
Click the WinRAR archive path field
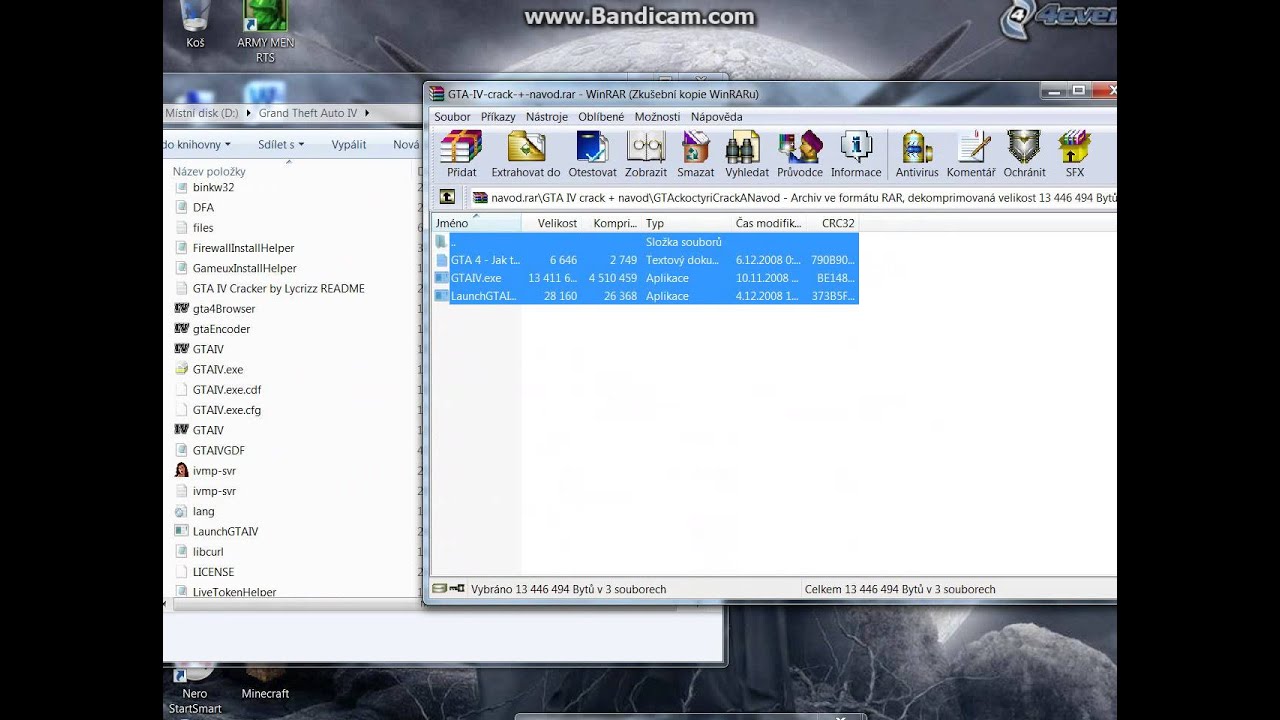pos(793,198)
